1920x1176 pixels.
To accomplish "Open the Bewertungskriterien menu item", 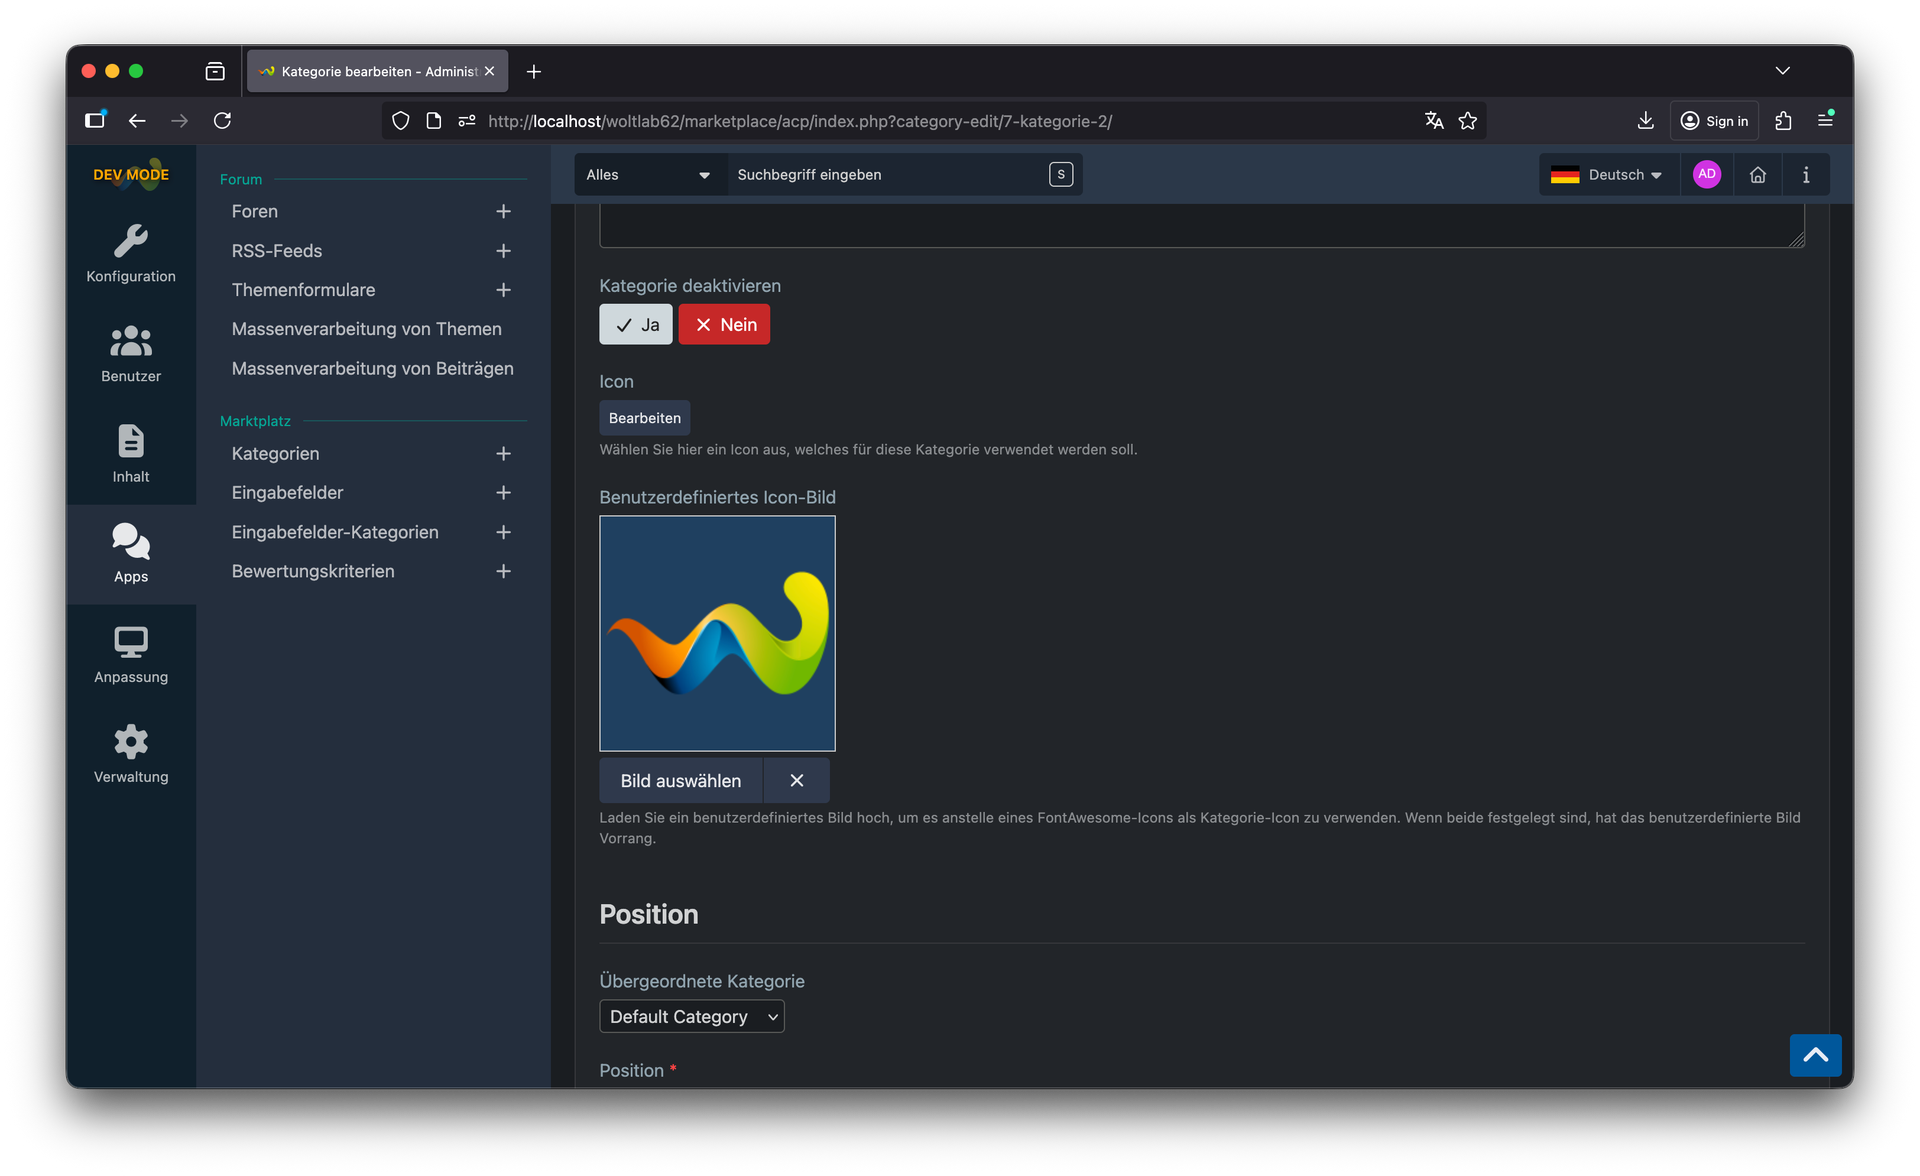I will click(x=313, y=571).
